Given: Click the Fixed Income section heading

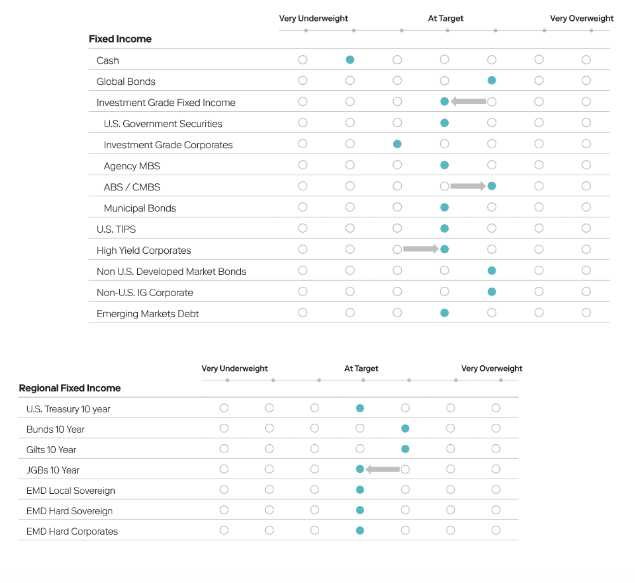Looking at the screenshot, I should 120,39.
